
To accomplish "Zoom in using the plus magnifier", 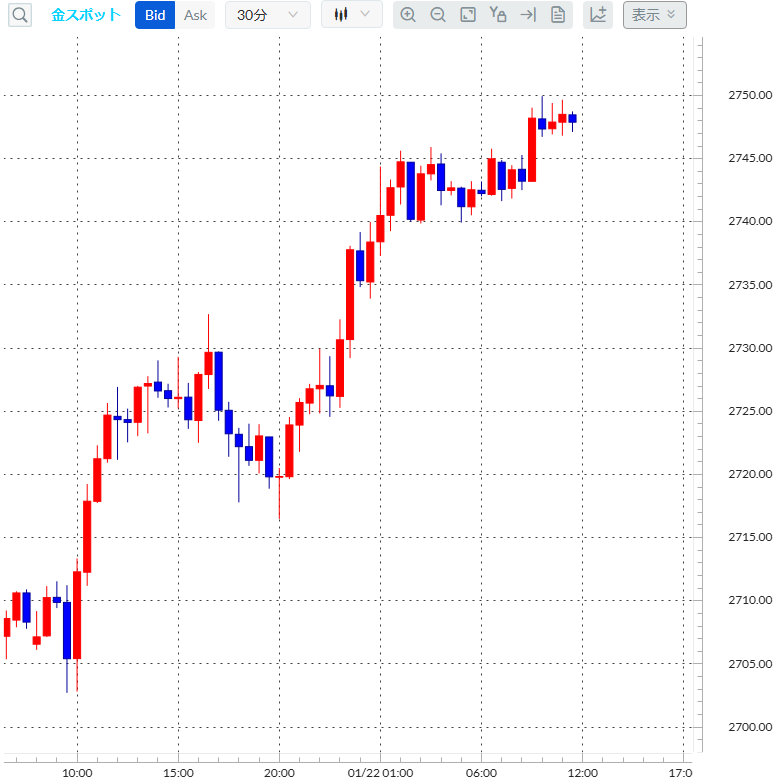I will (408, 15).
